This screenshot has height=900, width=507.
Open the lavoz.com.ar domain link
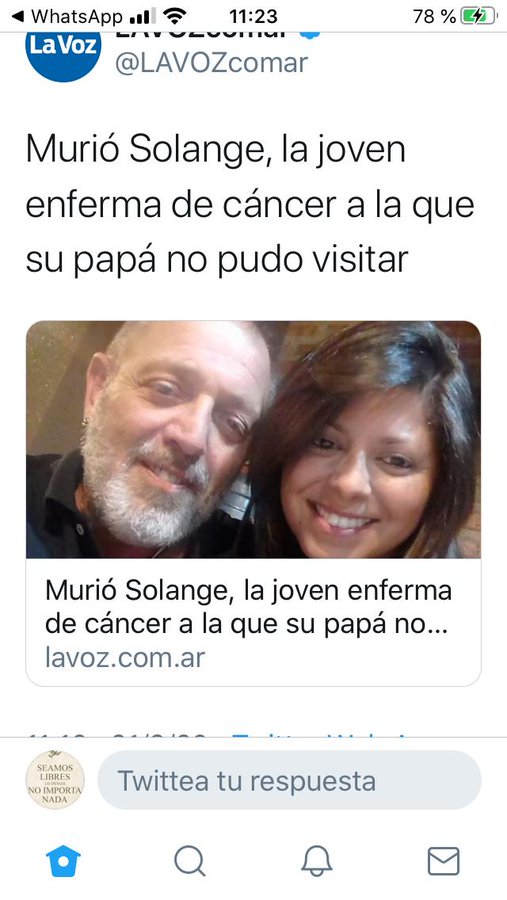[x=125, y=658]
